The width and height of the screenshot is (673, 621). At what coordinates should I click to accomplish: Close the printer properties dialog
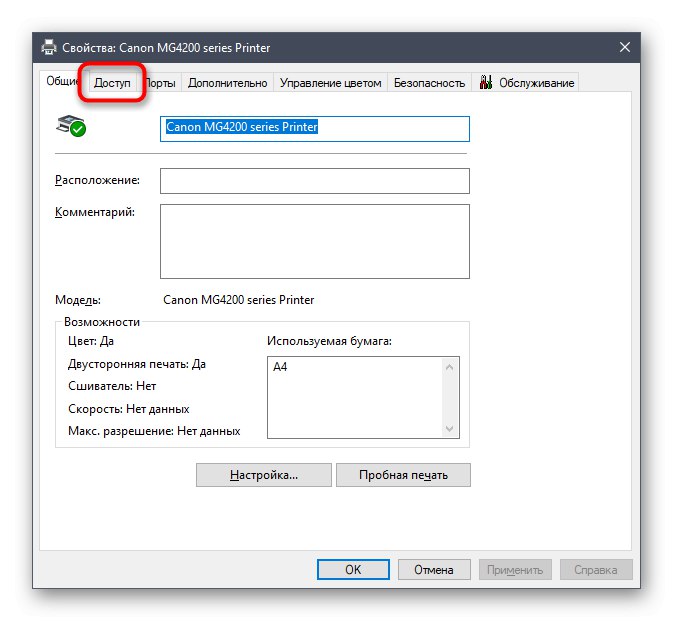point(624,47)
